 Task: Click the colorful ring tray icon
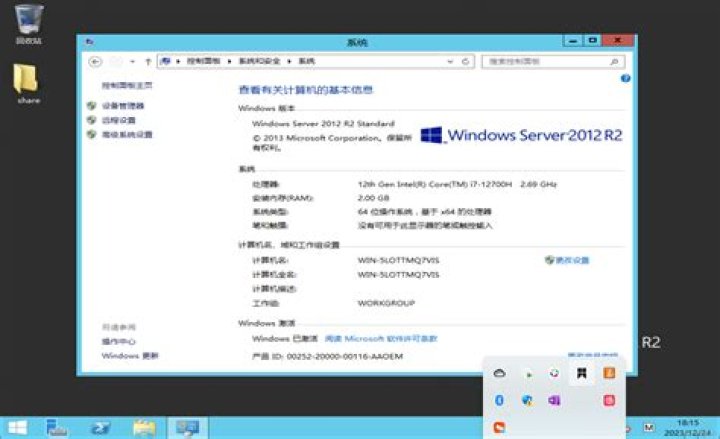point(554,373)
